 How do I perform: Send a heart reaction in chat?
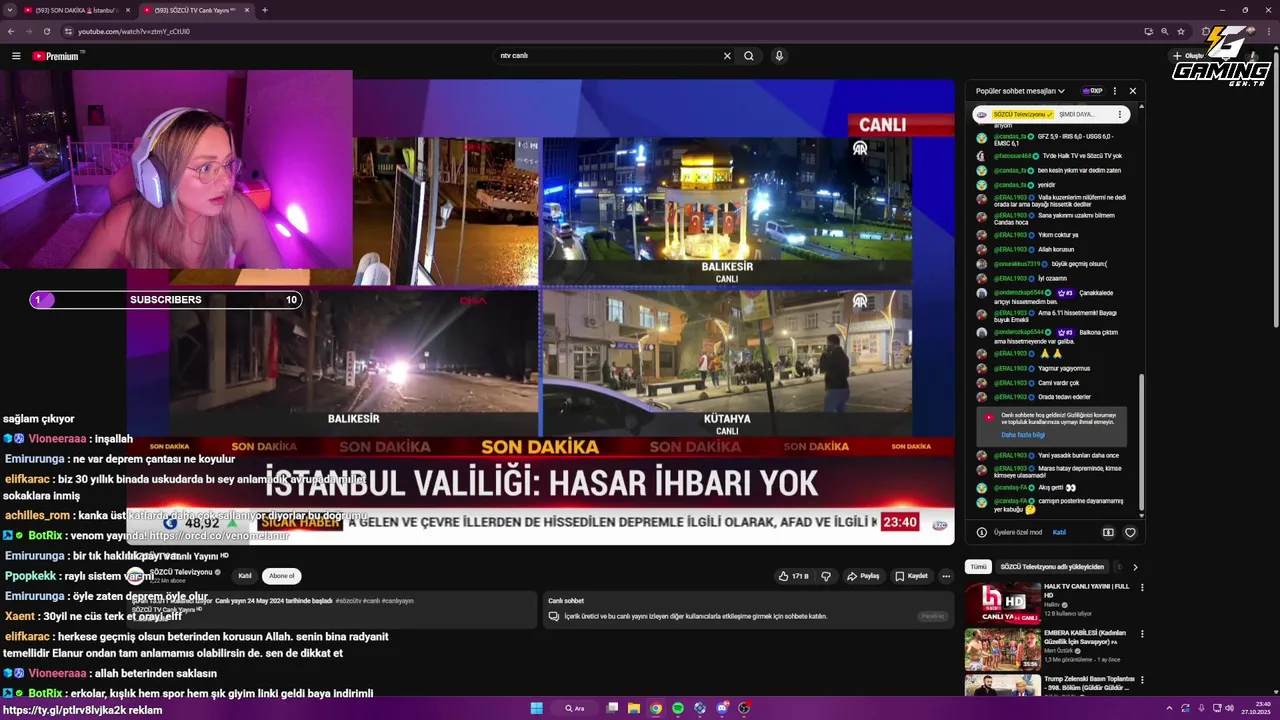pos(1131,532)
